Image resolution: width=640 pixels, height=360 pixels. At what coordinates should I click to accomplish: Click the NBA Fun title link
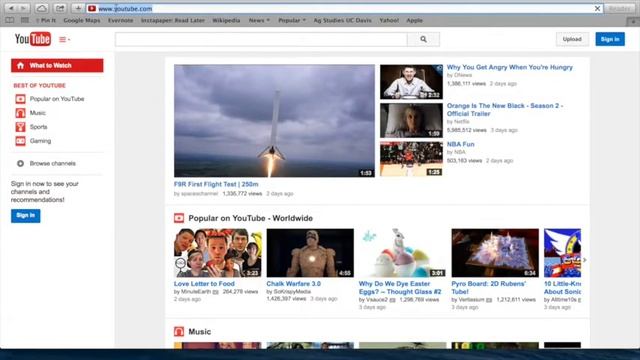pyautogui.click(x=460, y=144)
